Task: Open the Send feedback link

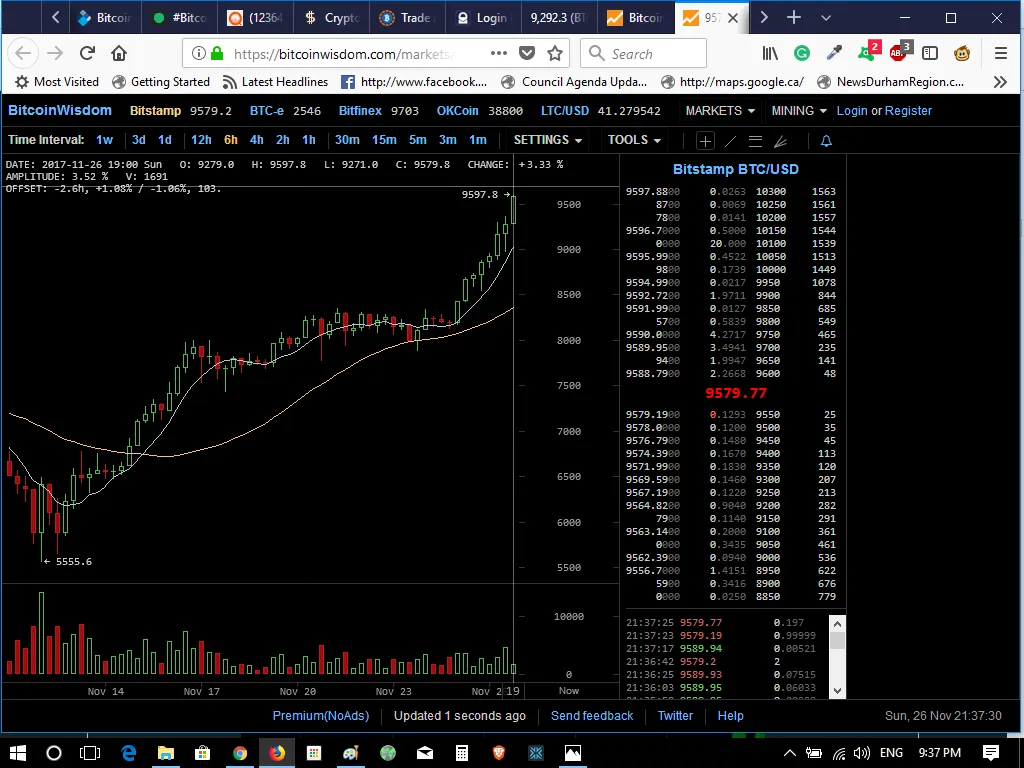Action: pyautogui.click(x=592, y=716)
